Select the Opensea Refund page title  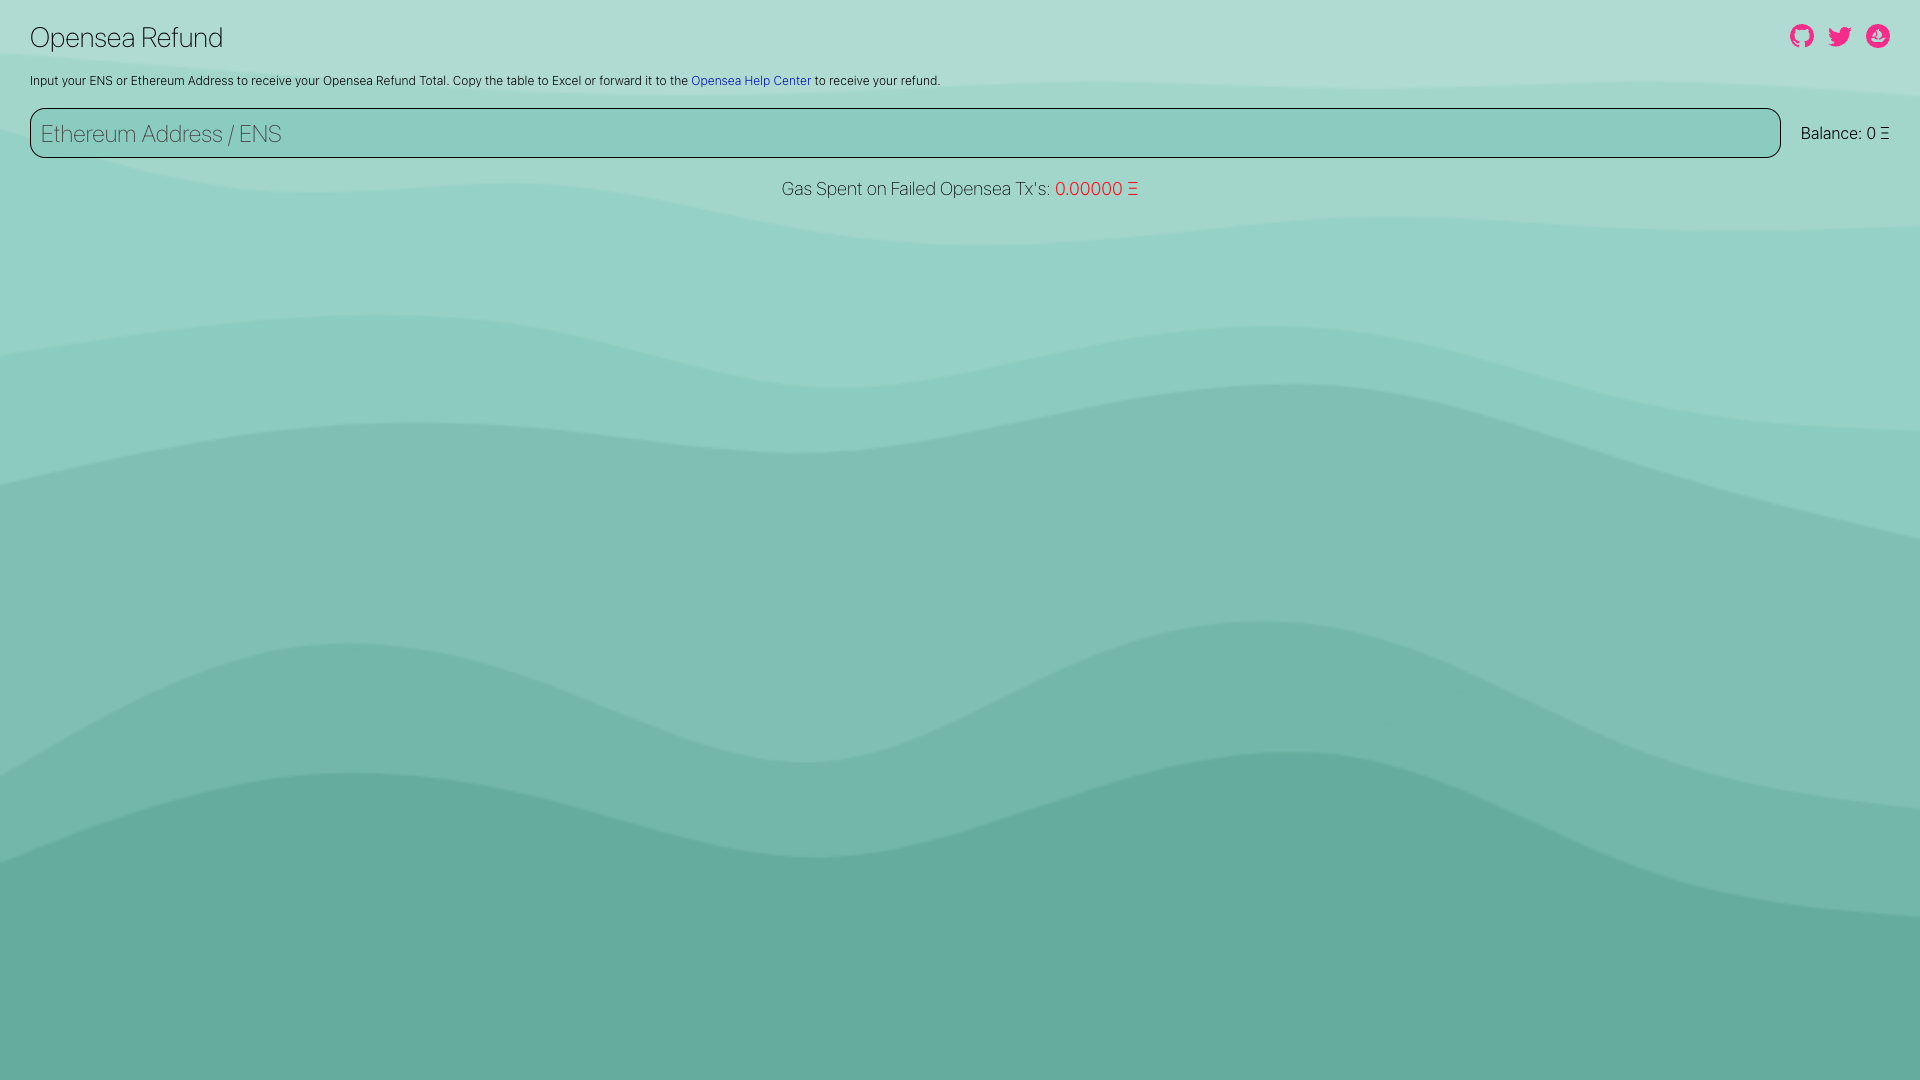126,38
